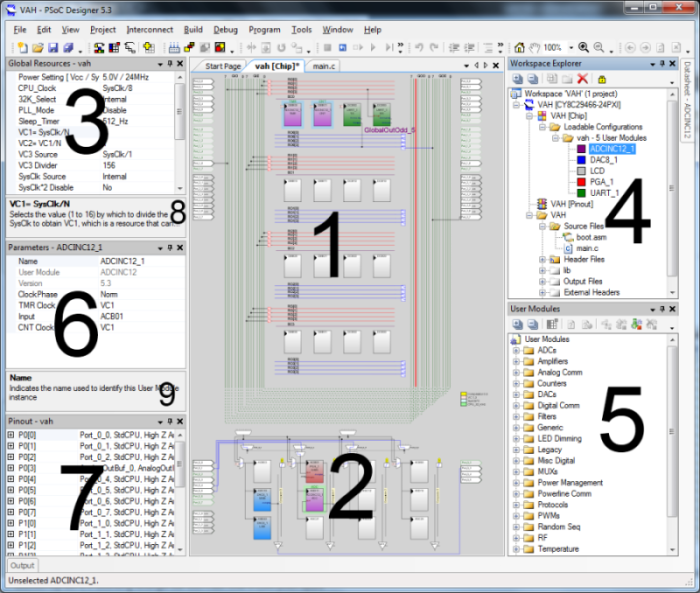The image size is (700, 593).
Task: Open the Debug menu
Action: tap(225, 29)
